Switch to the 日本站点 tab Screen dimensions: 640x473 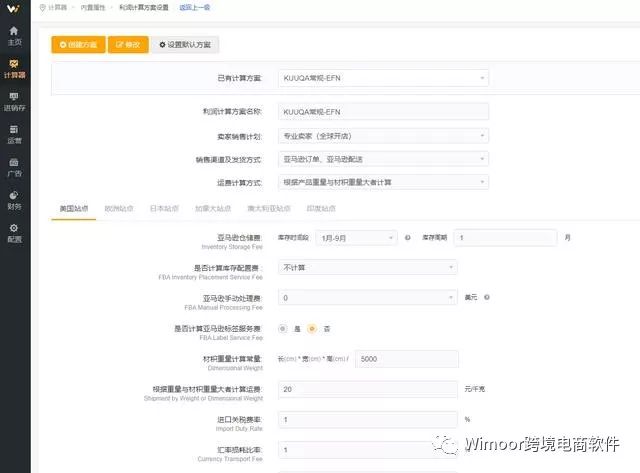[164, 209]
